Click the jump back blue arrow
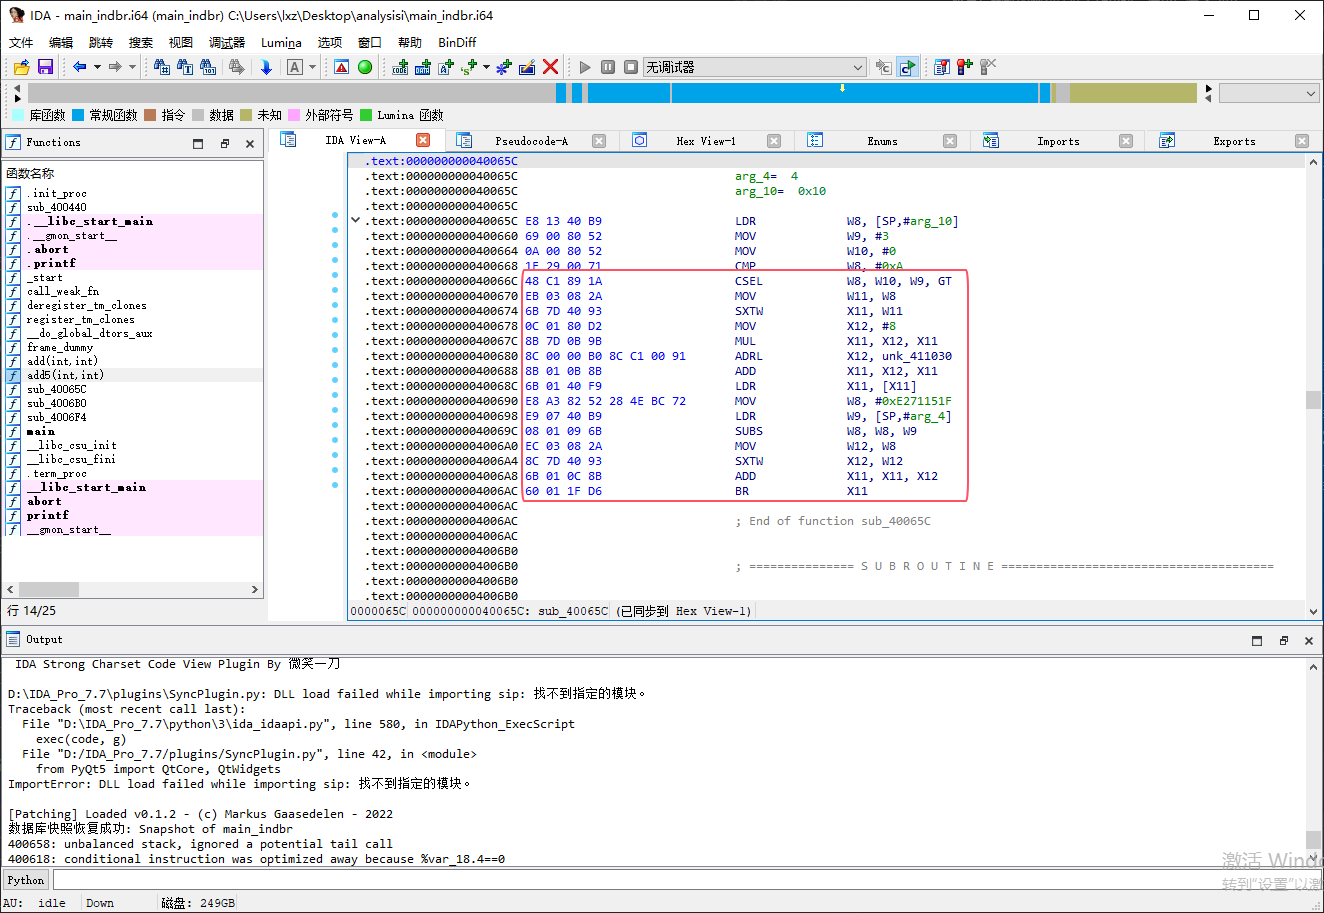 pos(79,67)
